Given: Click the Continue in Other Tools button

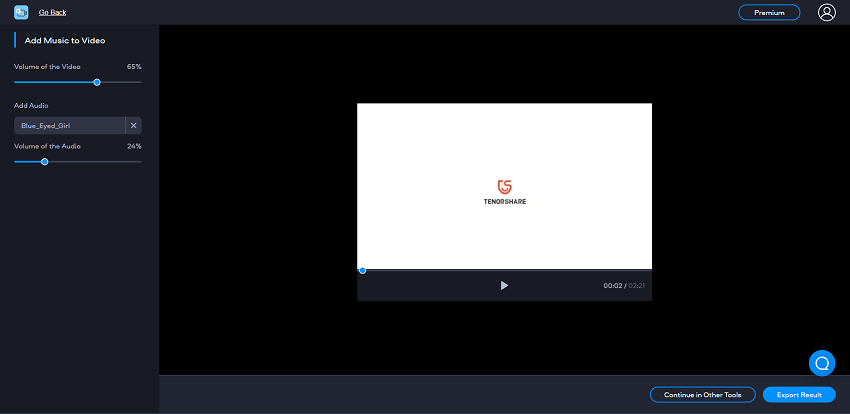Looking at the screenshot, I should click(x=702, y=395).
